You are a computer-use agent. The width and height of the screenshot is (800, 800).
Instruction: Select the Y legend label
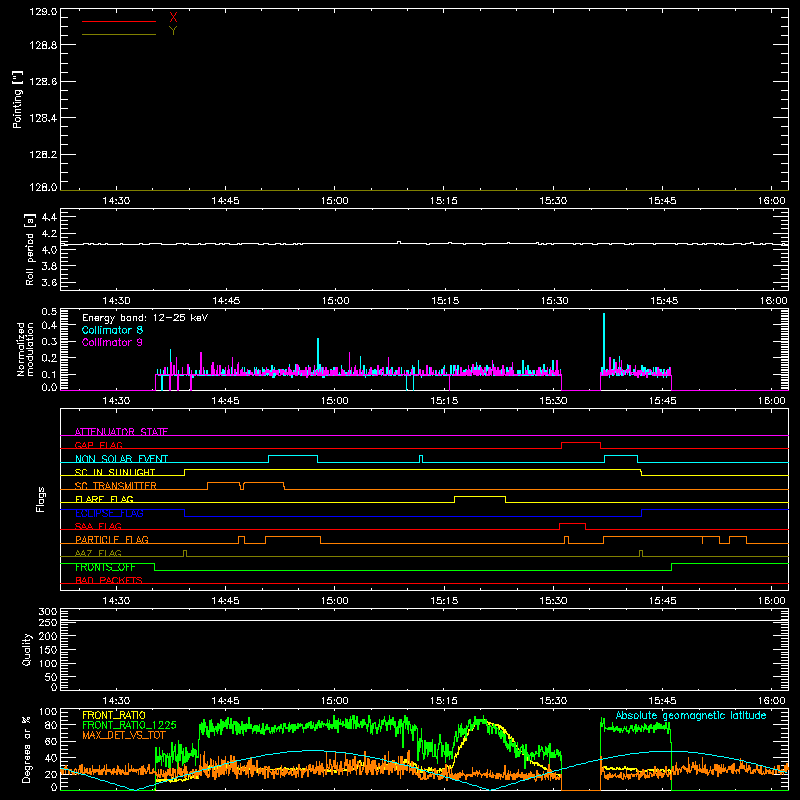[173, 31]
